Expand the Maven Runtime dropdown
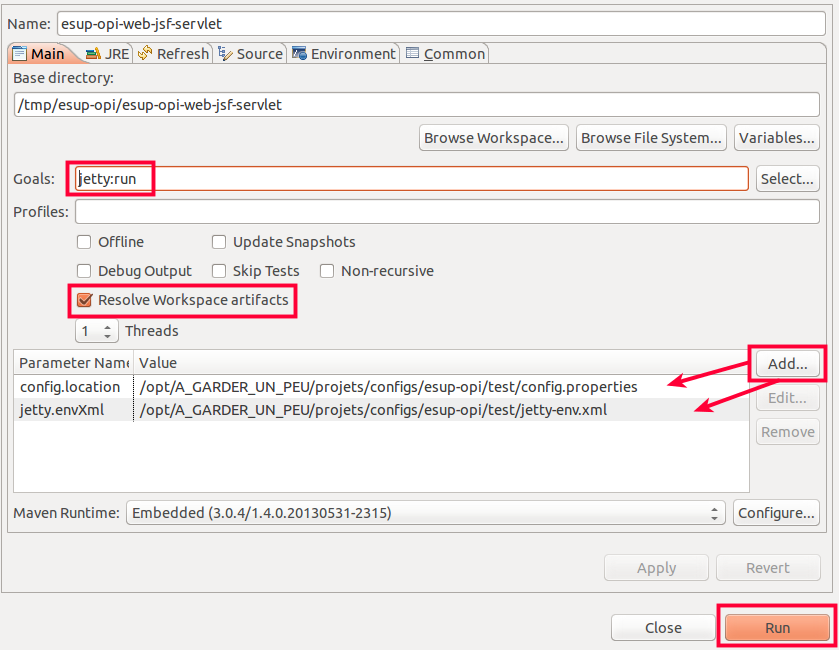 coord(425,513)
